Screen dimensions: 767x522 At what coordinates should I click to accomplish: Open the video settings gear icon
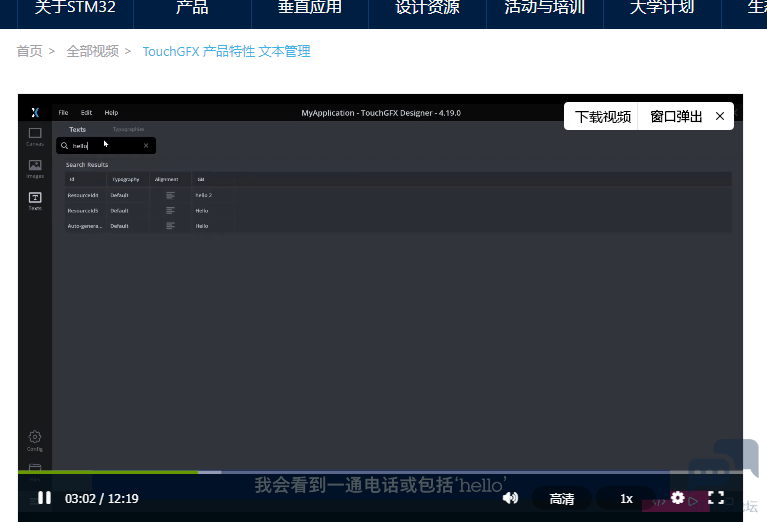pyautogui.click(x=677, y=498)
